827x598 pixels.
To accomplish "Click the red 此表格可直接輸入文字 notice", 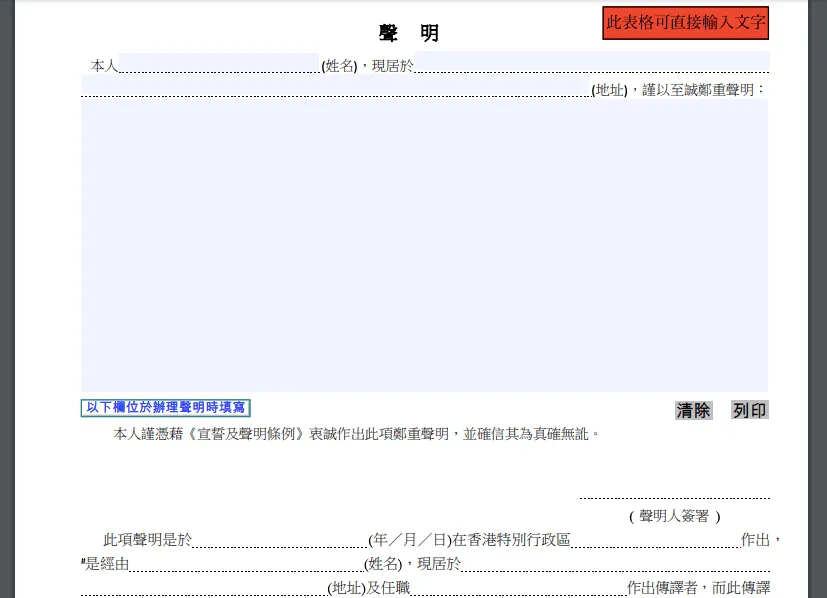I will pyautogui.click(x=686, y=23).
